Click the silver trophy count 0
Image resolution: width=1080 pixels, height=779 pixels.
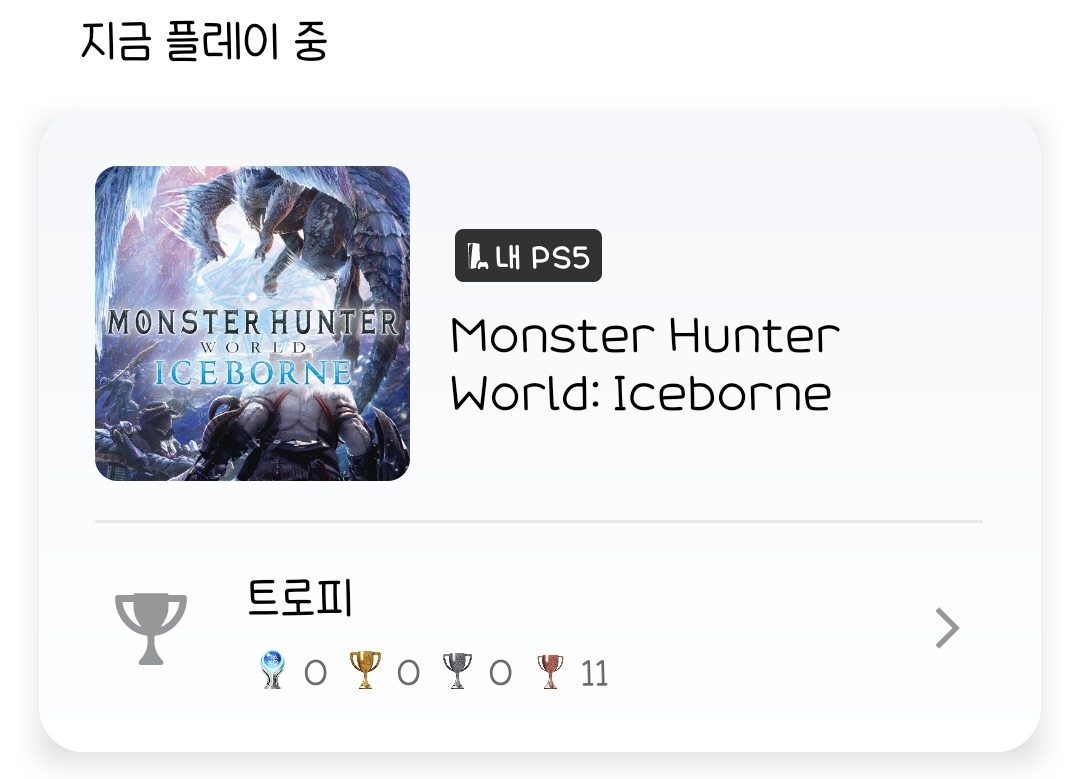pyautogui.click(x=501, y=673)
